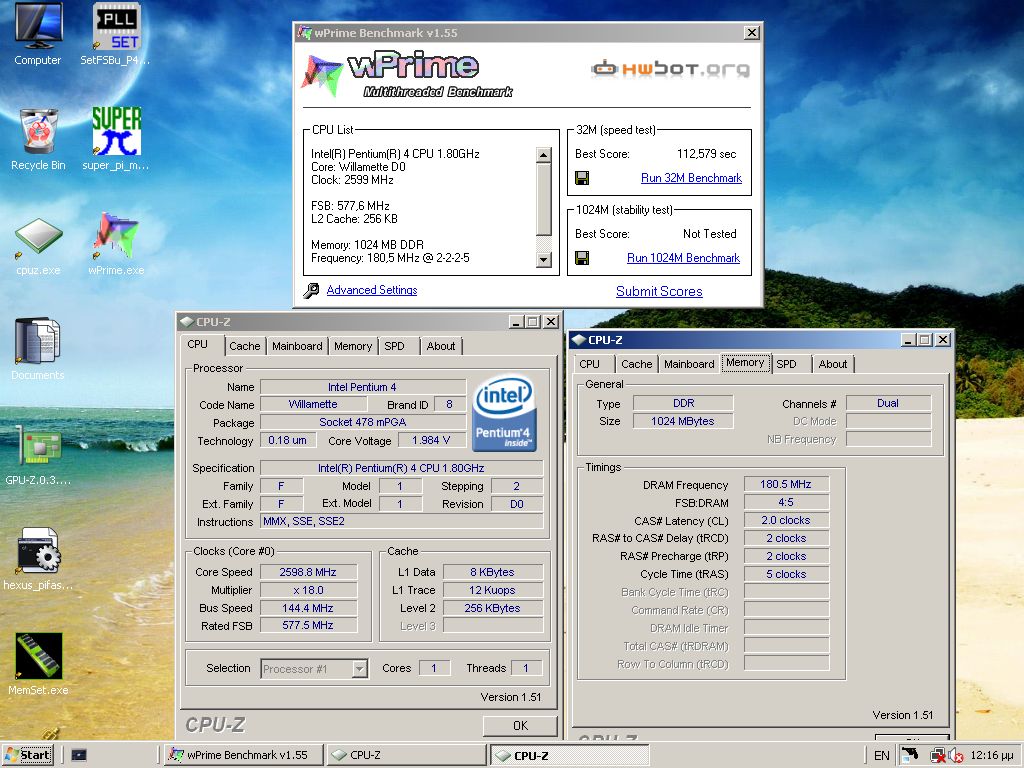The height and width of the screenshot is (768, 1024).
Task: Click the CPU List scrollbar up arrow
Action: [543, 155]
